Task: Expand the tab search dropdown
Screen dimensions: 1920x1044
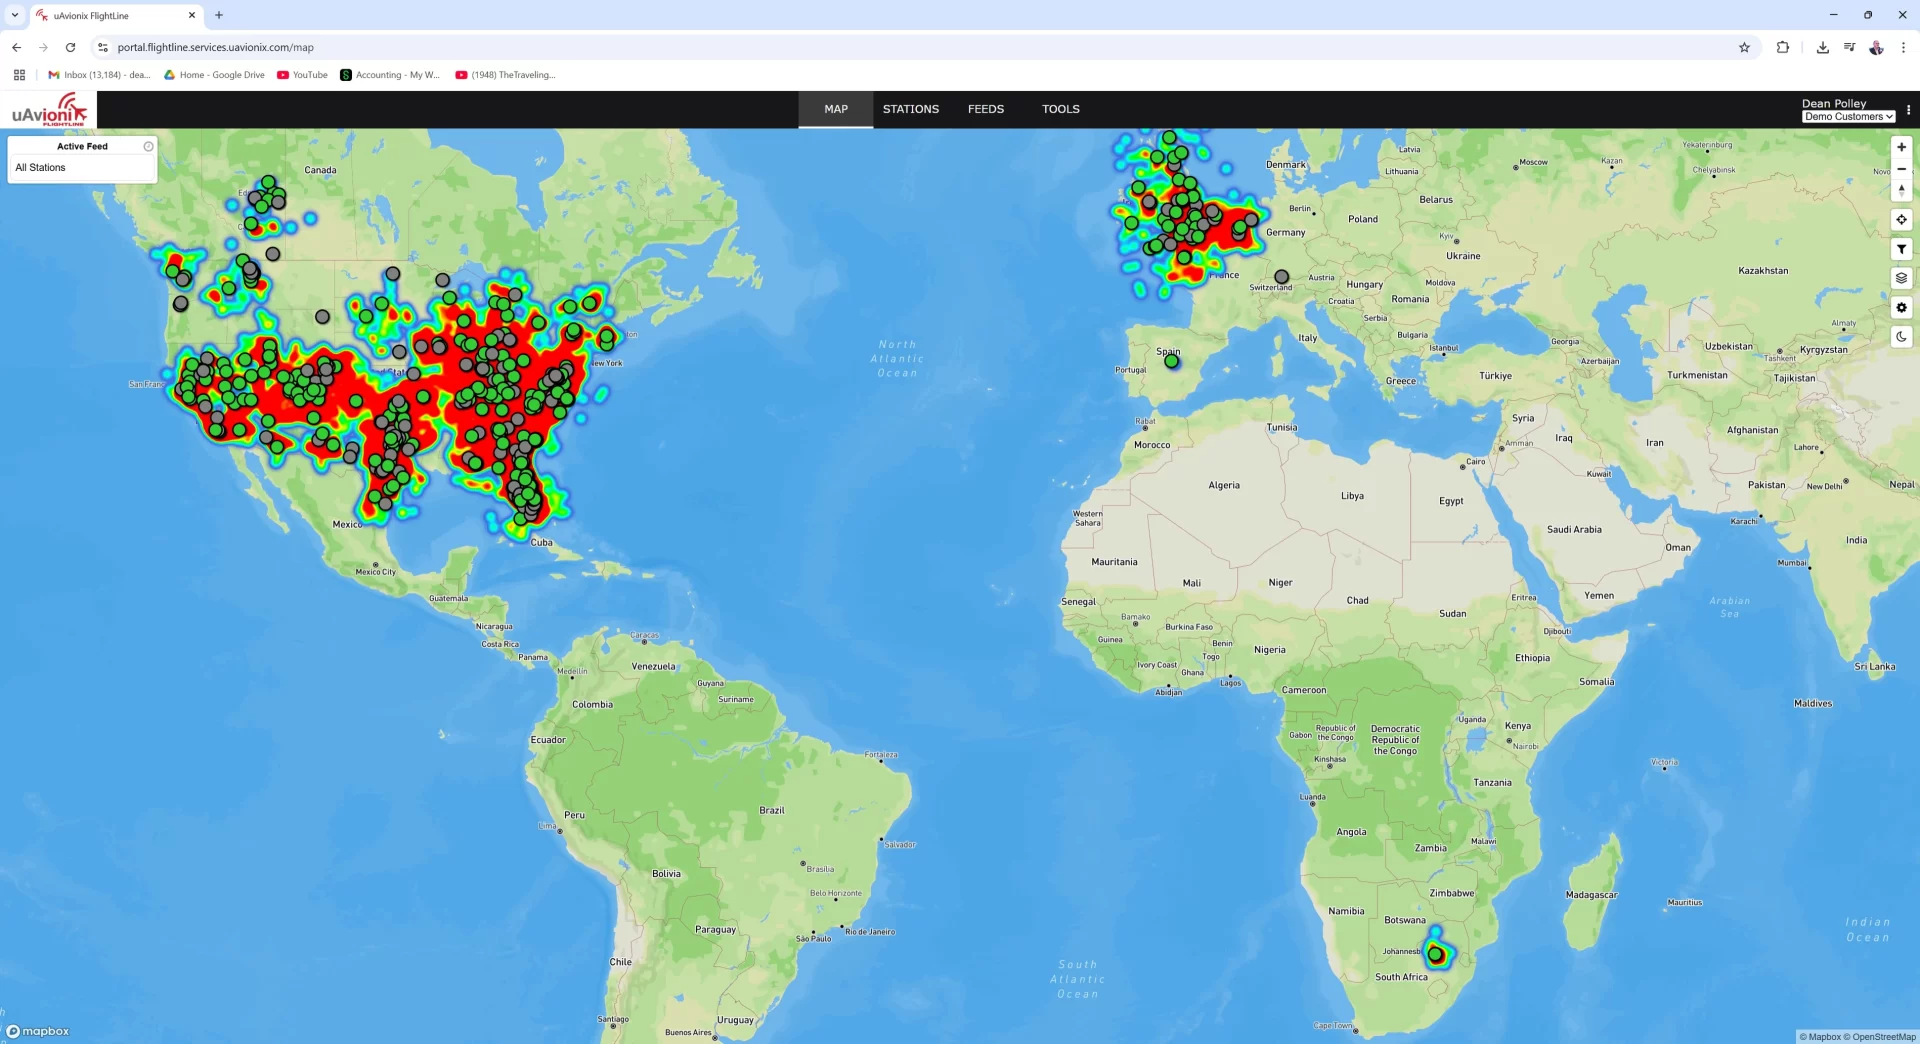Action: pos(15,15)
